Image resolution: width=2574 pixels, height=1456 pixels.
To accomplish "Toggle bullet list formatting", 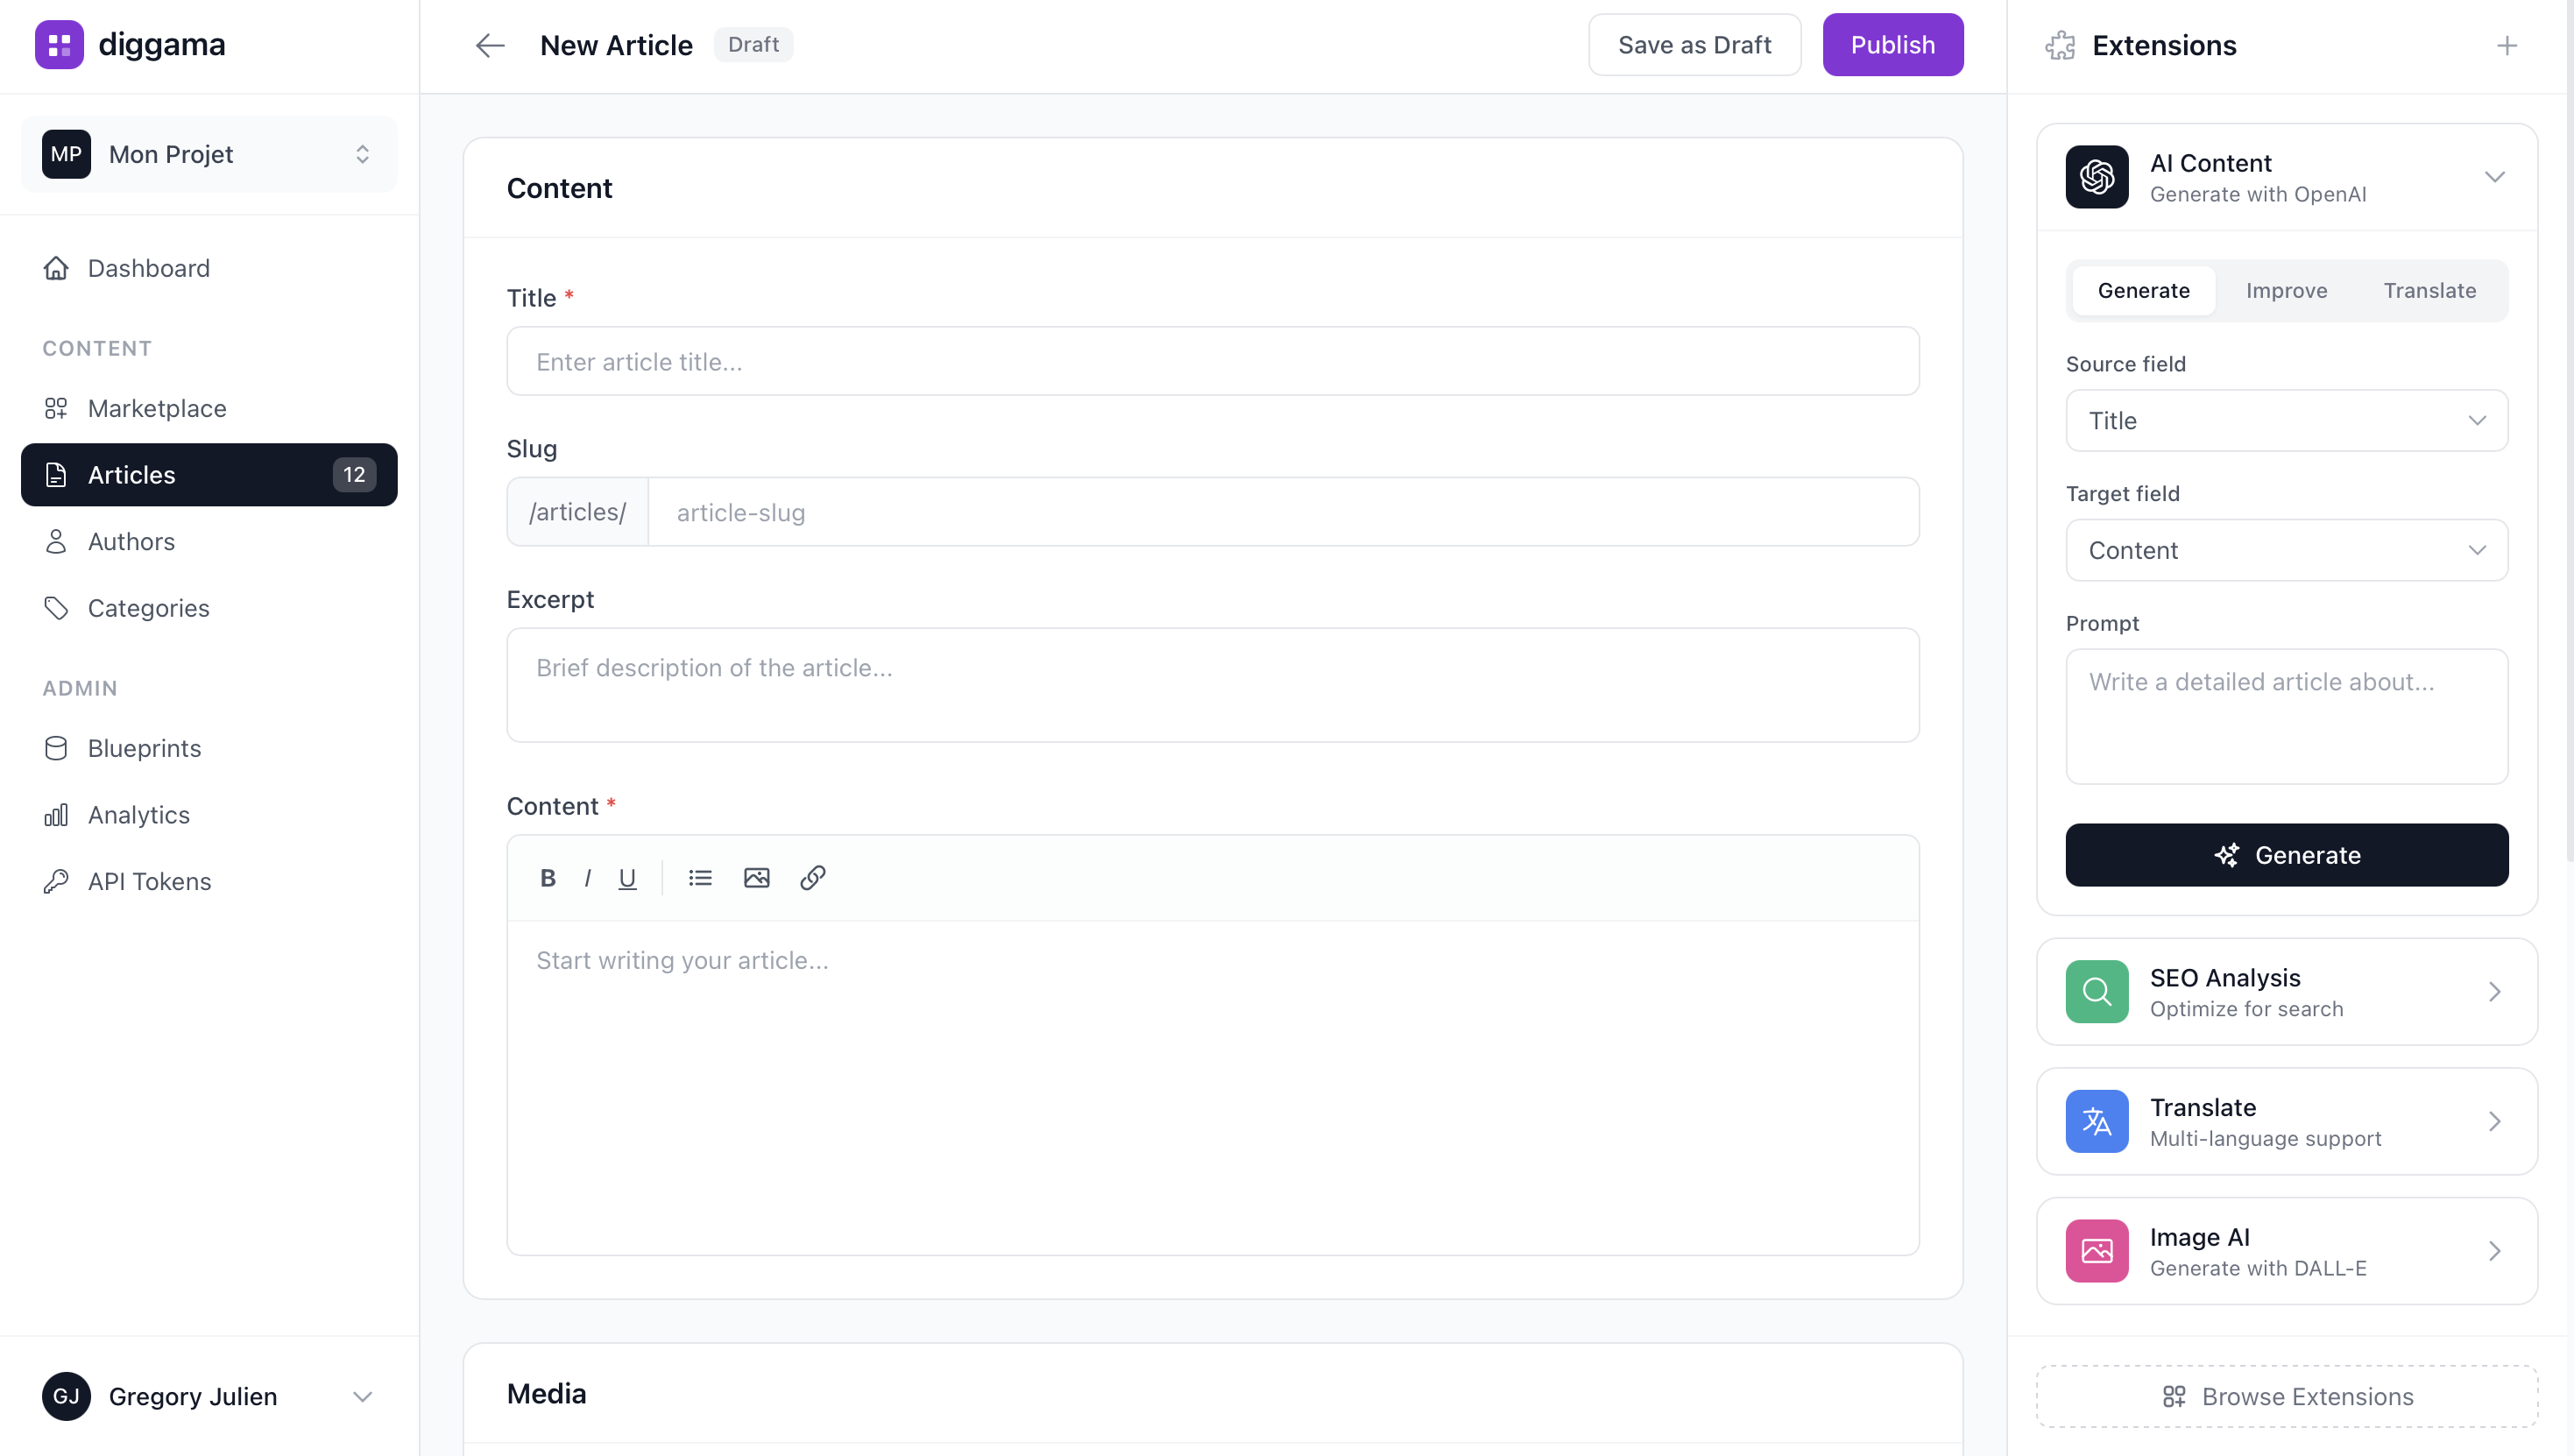I will 700,878.
